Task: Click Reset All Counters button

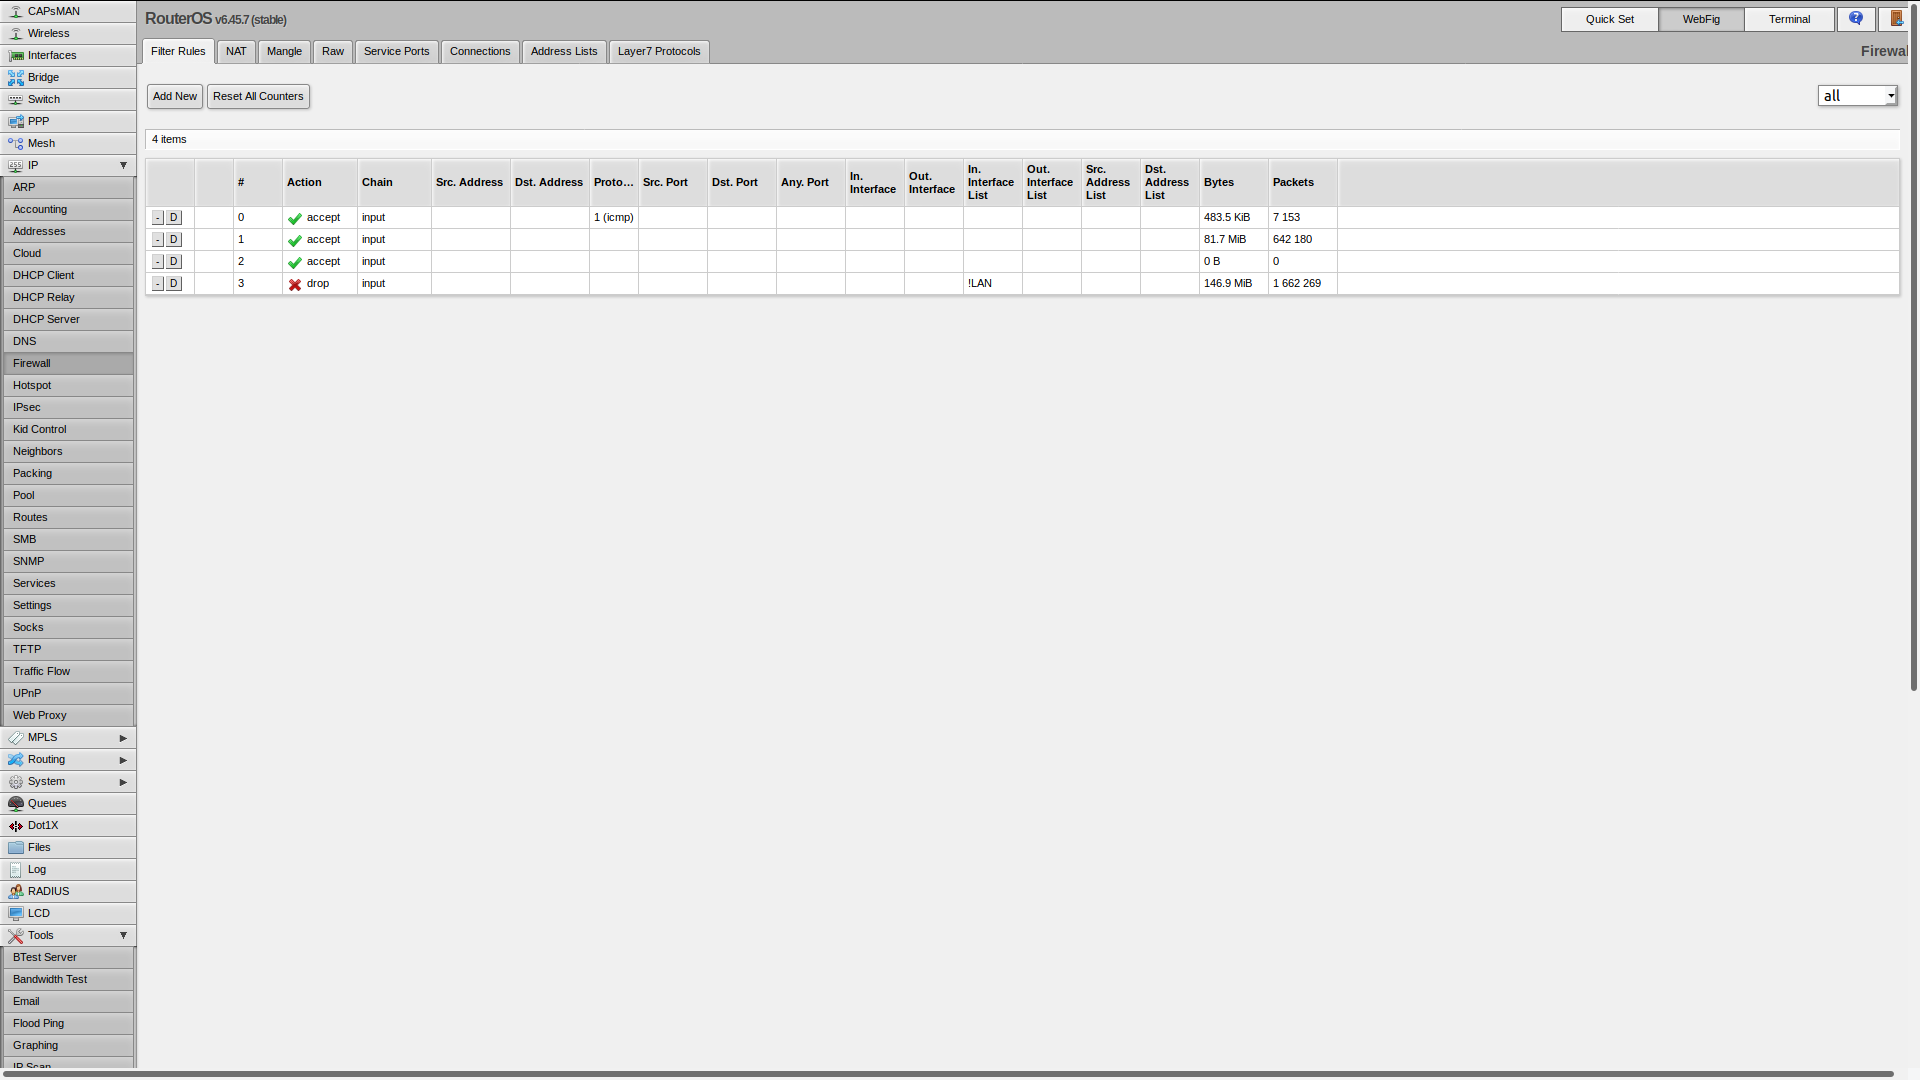Action: (258, 96)
